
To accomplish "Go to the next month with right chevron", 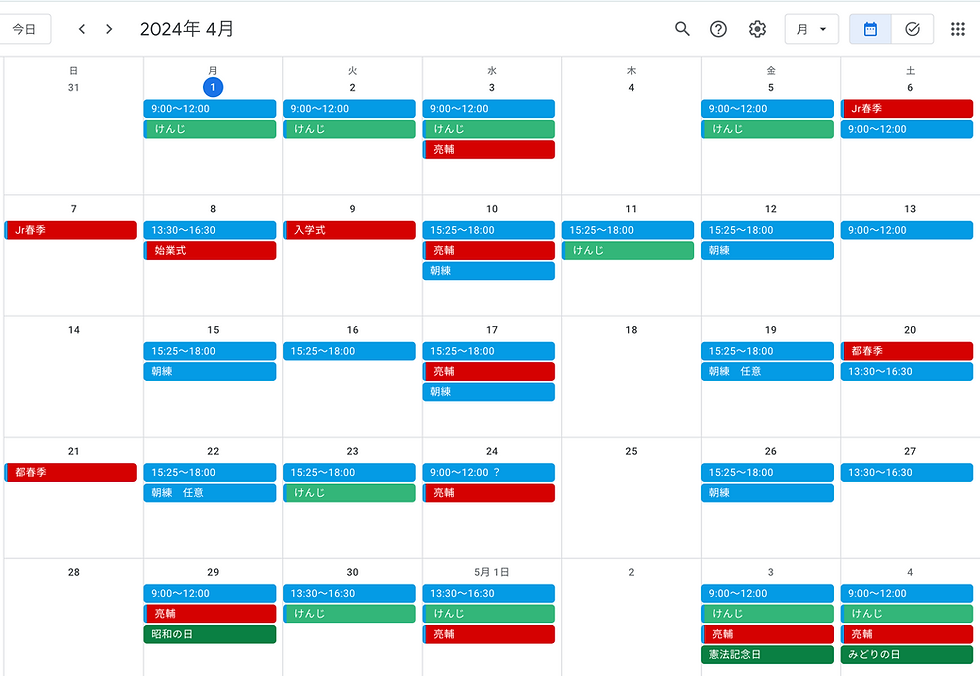I will click(109, 29).
